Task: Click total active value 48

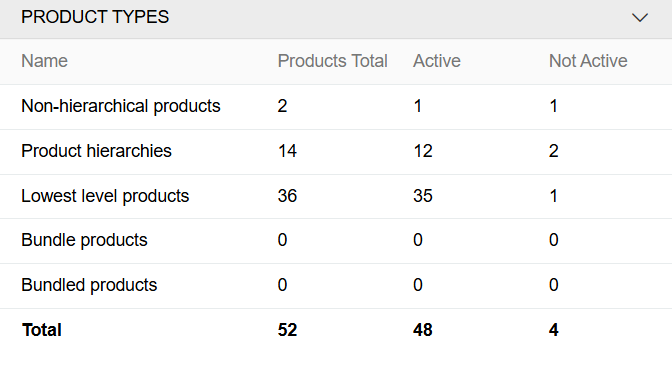Action: click(x=423, y=330)
